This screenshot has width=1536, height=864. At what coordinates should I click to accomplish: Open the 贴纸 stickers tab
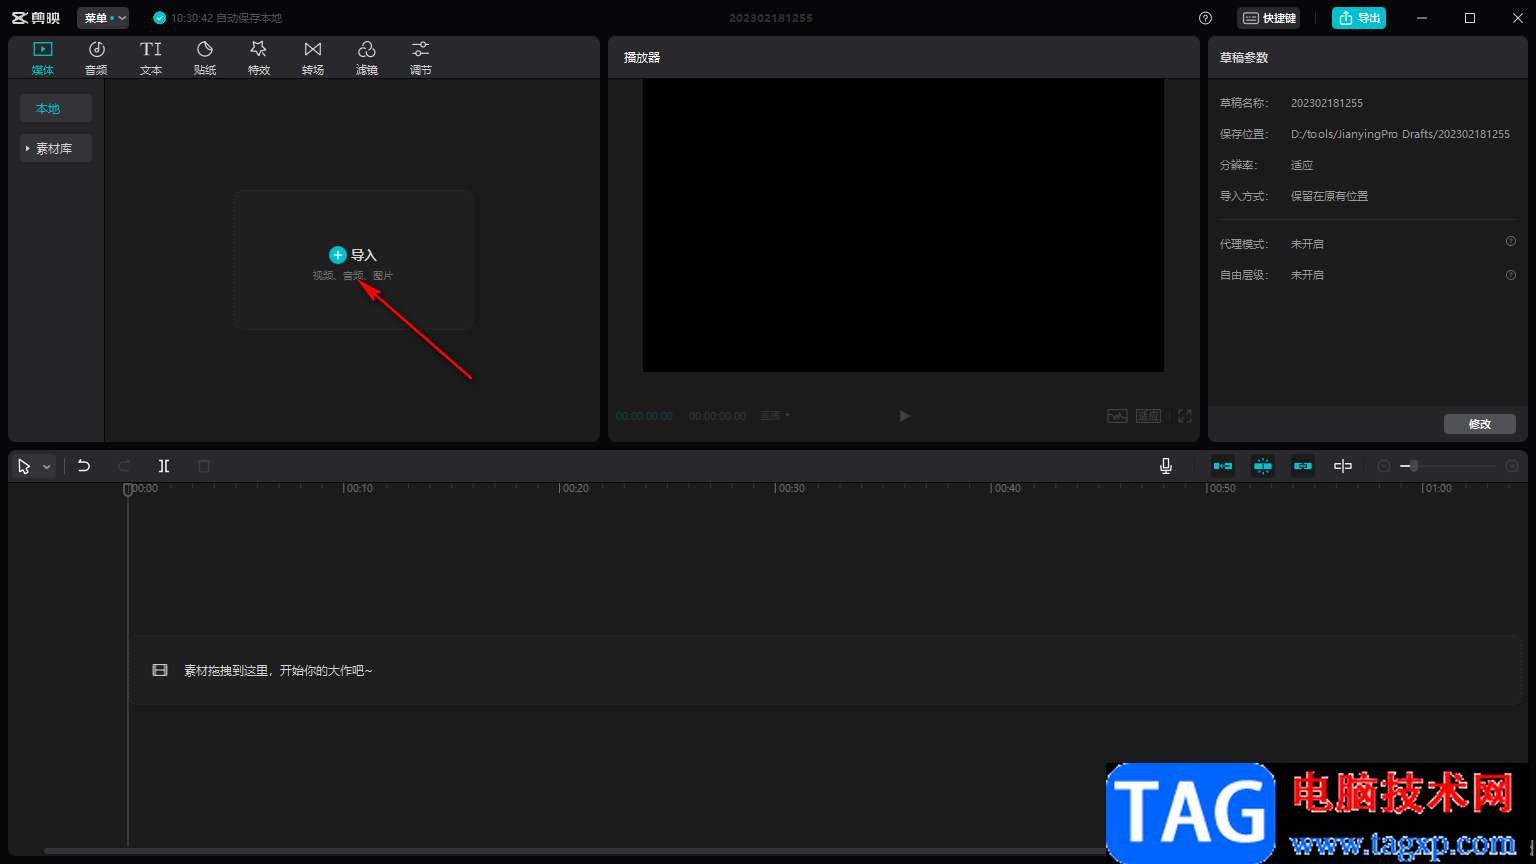[x=205, y=58]
